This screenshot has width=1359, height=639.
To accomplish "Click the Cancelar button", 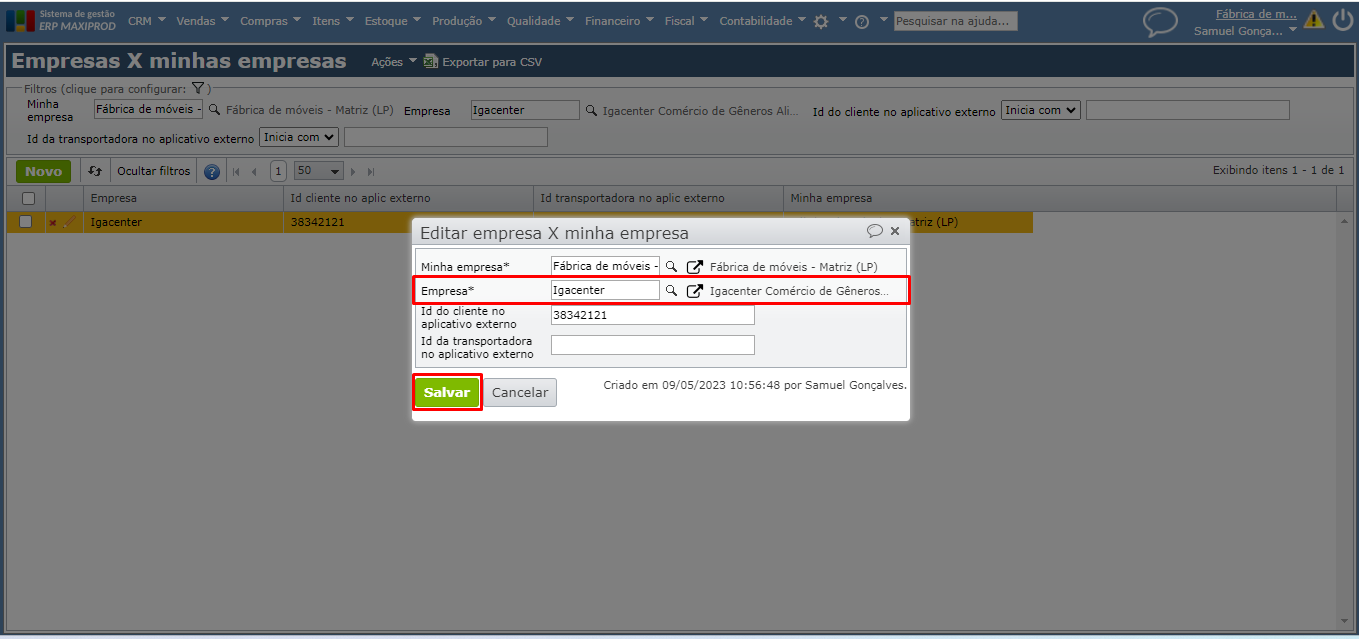I will pyautogui.click(x=520, y=392).
